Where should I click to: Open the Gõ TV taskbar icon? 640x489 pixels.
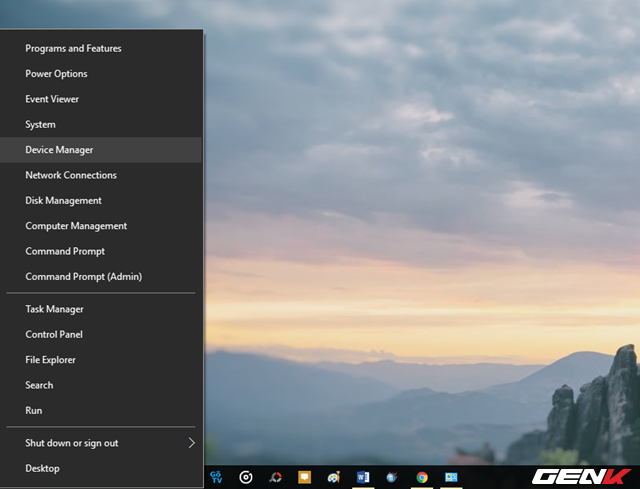(x=216, y=477)
